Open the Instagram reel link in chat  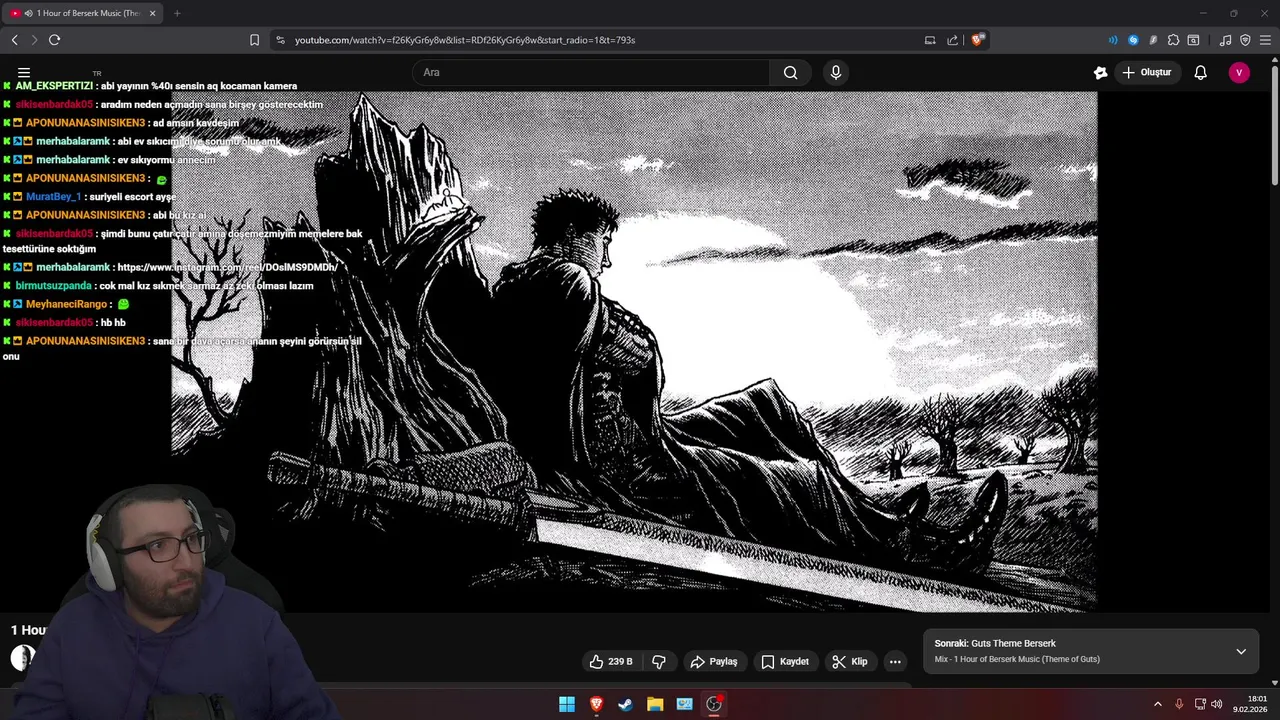(x=226, y=267)
